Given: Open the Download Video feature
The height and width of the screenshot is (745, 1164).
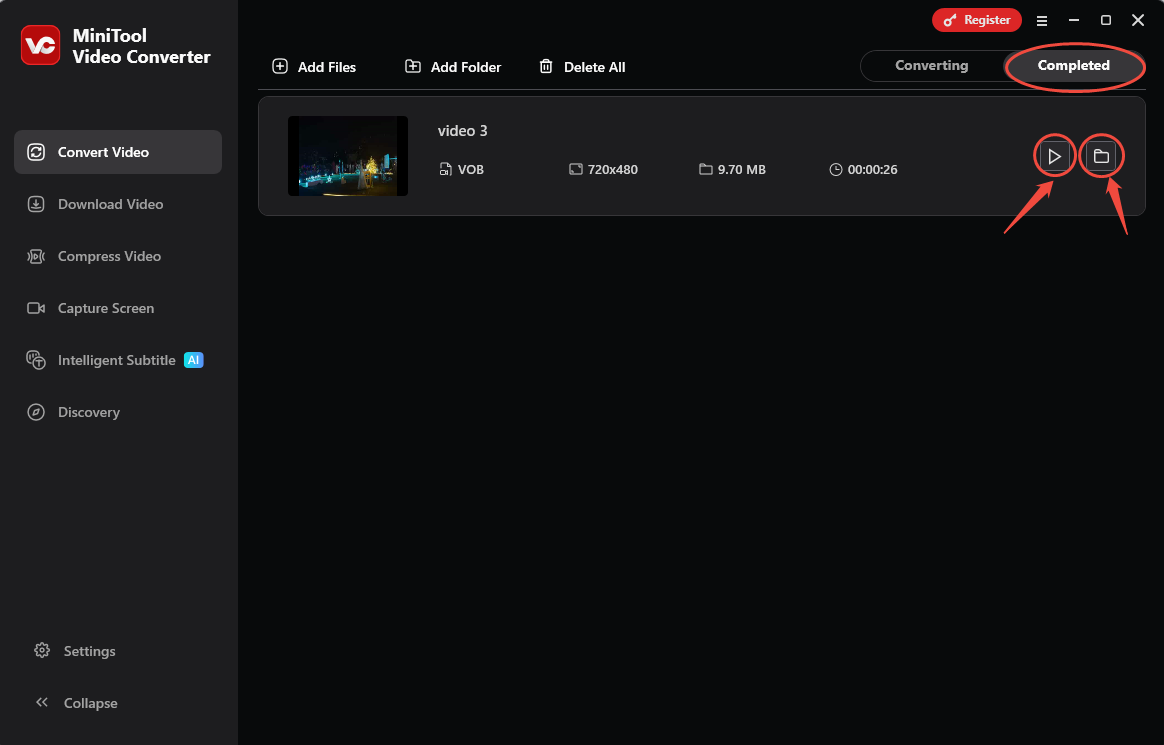Looking at the screenshot, I should click(x=110, y=204).
